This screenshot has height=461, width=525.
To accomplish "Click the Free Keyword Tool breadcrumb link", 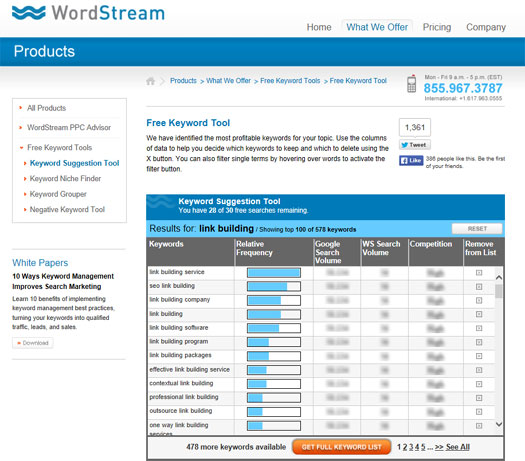I will (x=358, y=81).
